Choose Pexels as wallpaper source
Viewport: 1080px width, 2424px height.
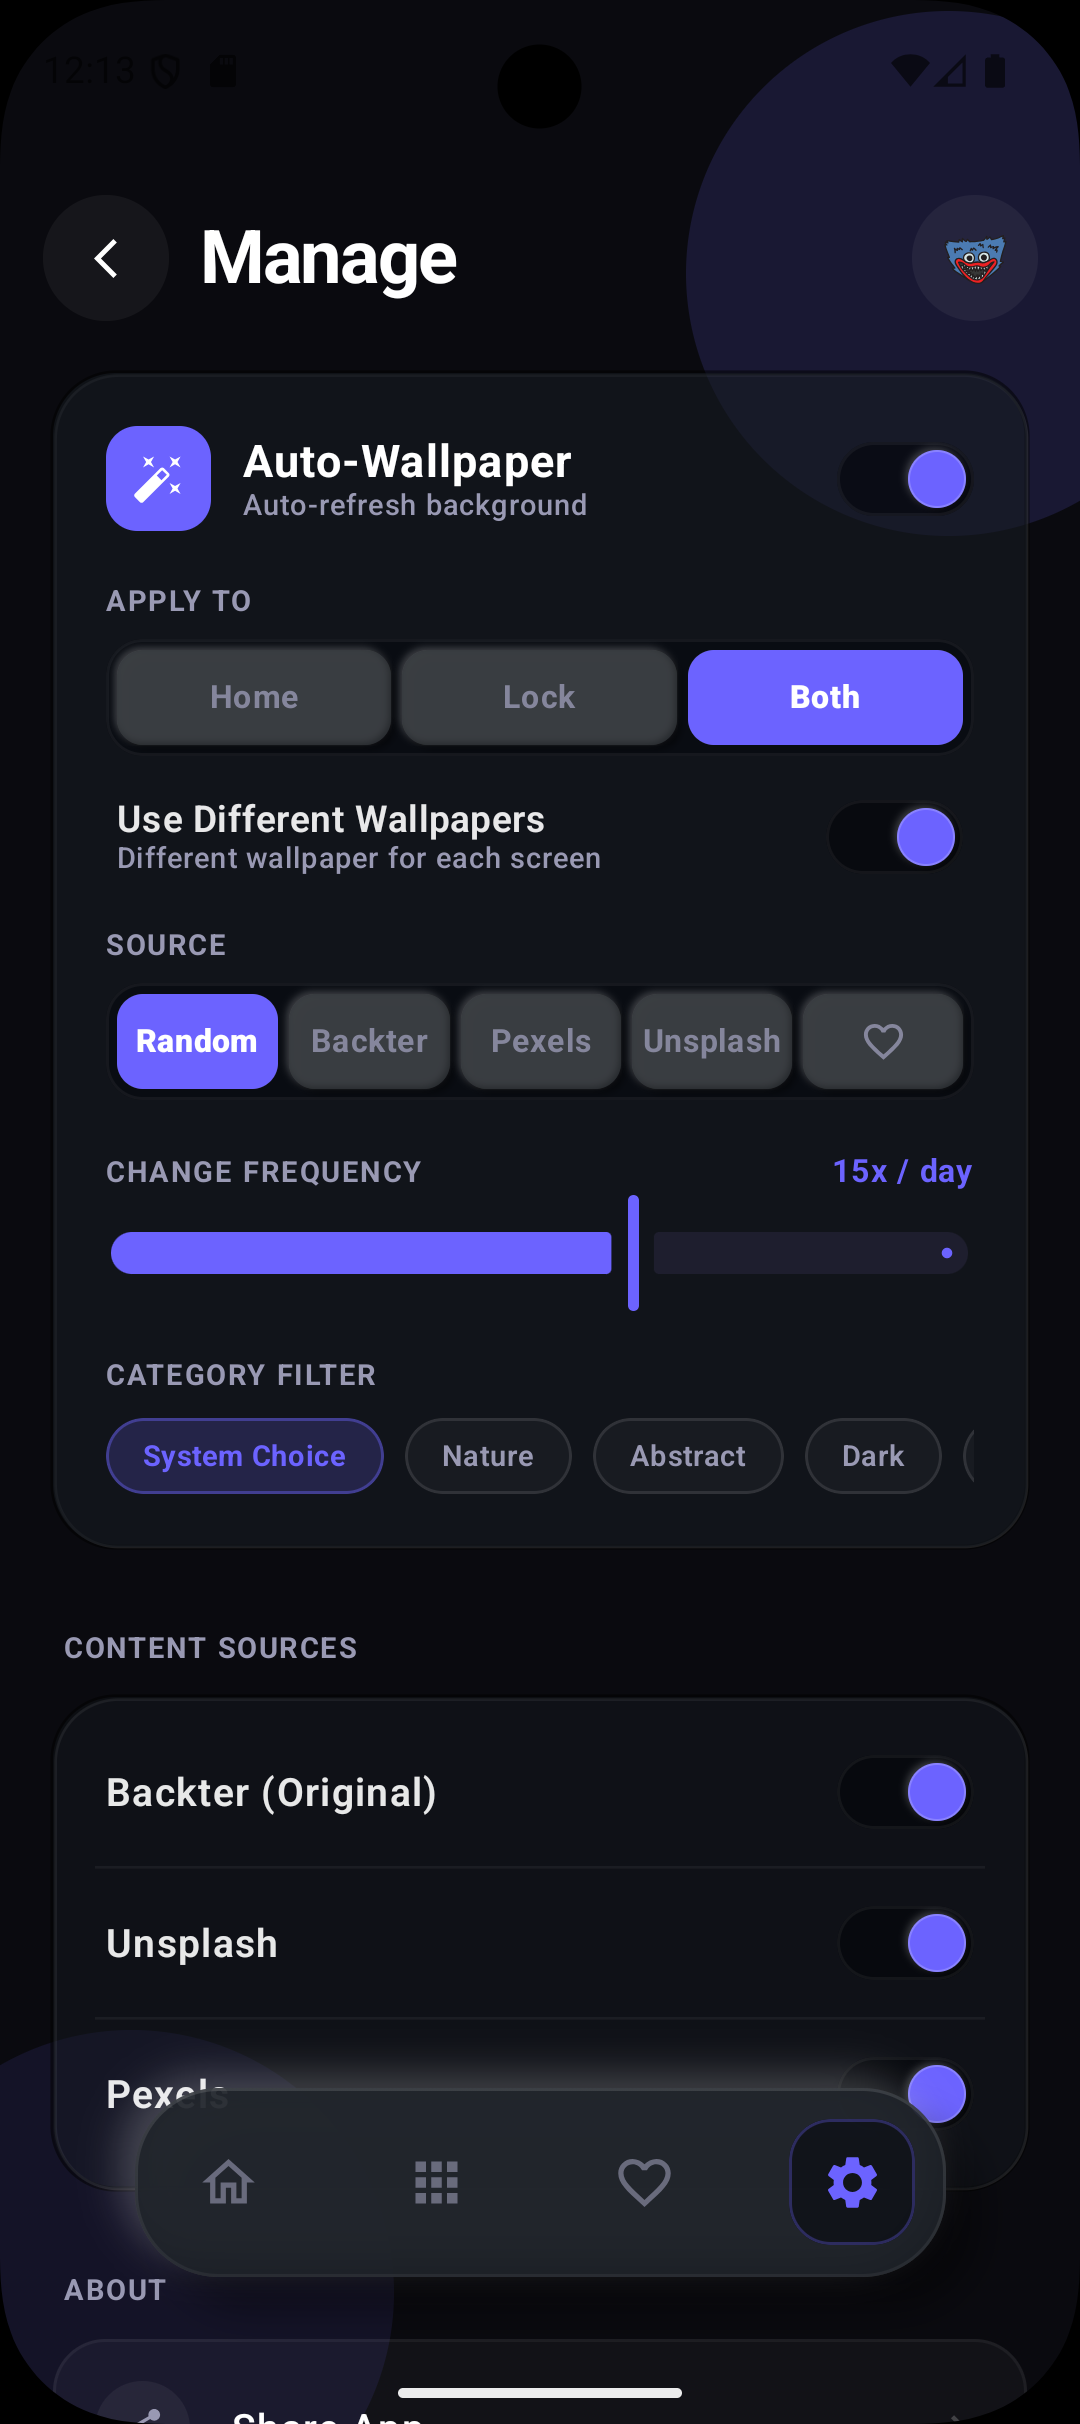pos(541,1041)
